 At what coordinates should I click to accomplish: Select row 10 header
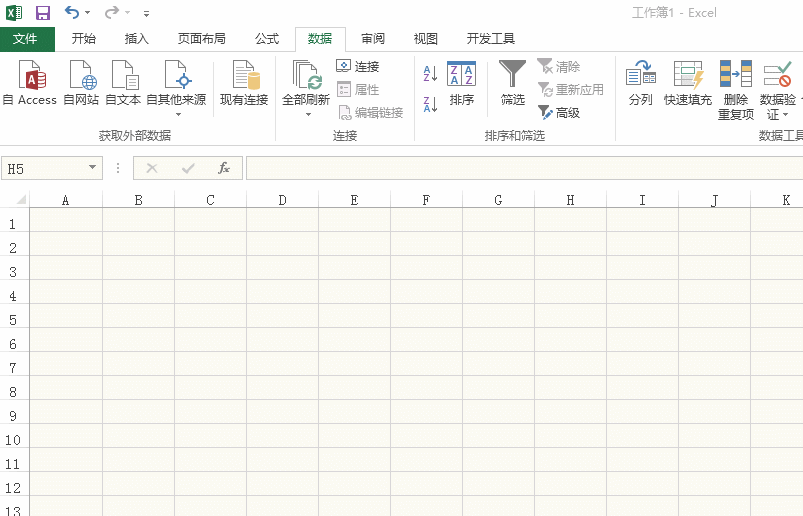coord(14,436)
